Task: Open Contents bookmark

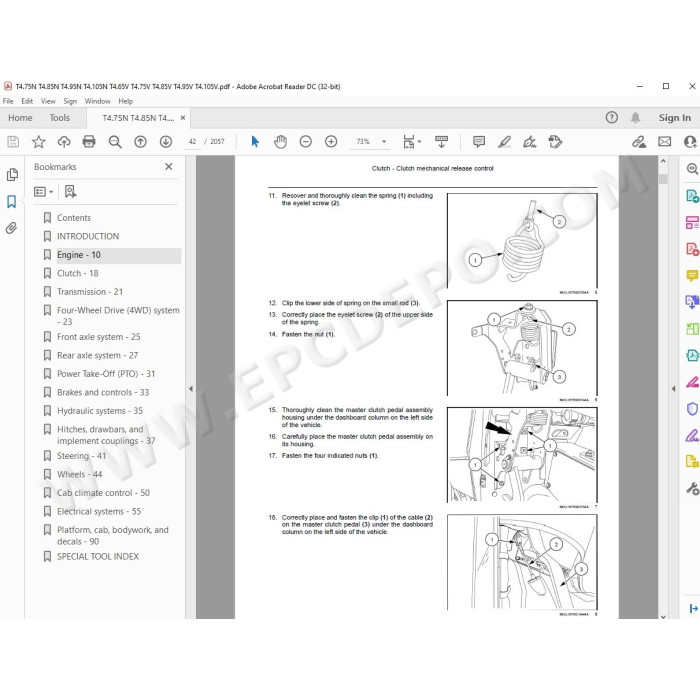Action: click(x=74, y=218)
